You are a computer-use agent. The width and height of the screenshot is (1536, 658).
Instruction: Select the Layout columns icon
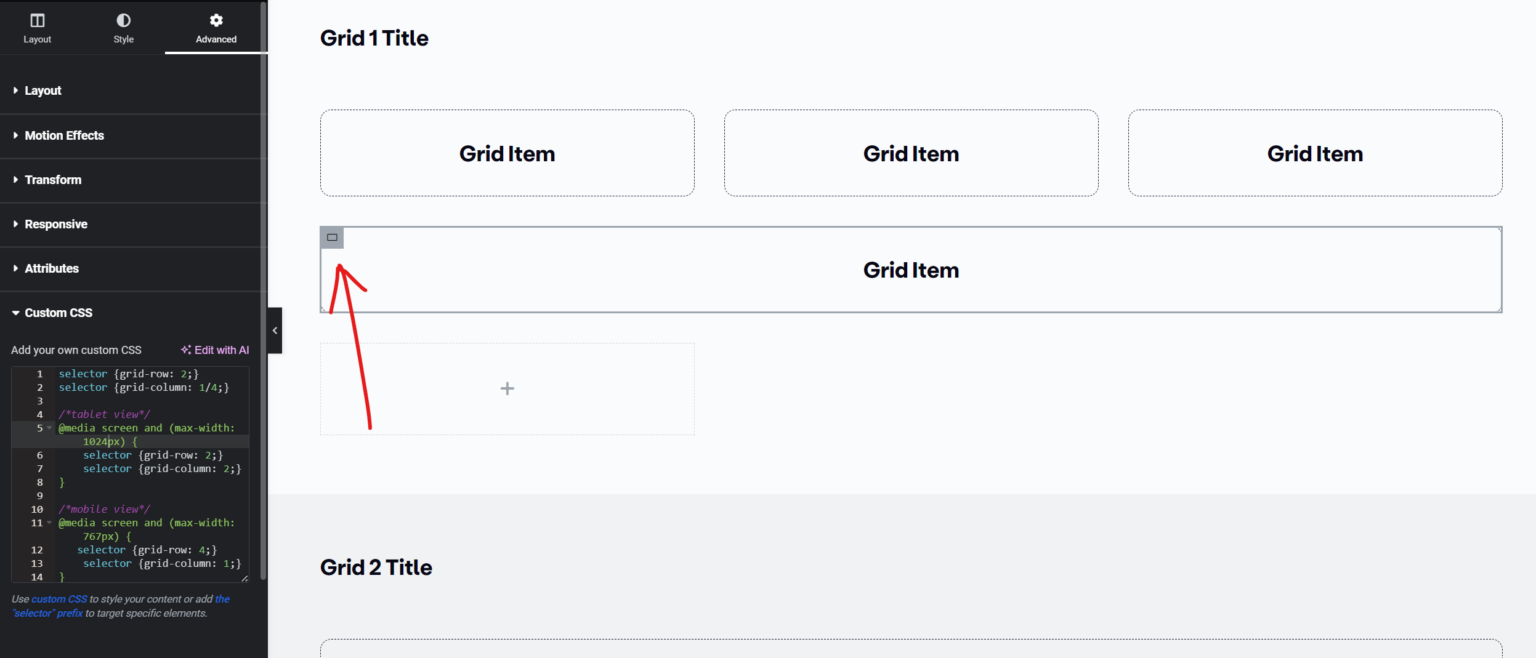[x=37, y=18]
